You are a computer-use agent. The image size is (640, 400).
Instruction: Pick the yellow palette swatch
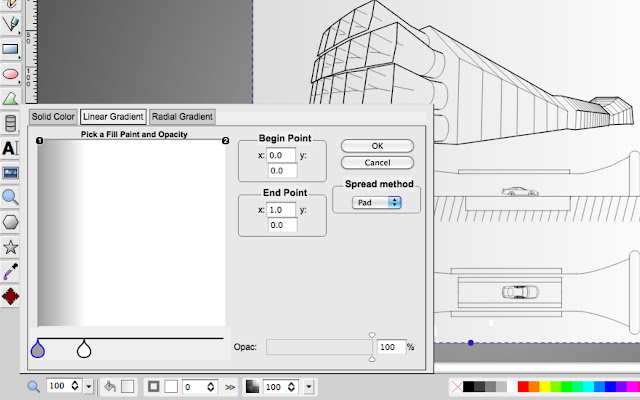pos(545,387)
